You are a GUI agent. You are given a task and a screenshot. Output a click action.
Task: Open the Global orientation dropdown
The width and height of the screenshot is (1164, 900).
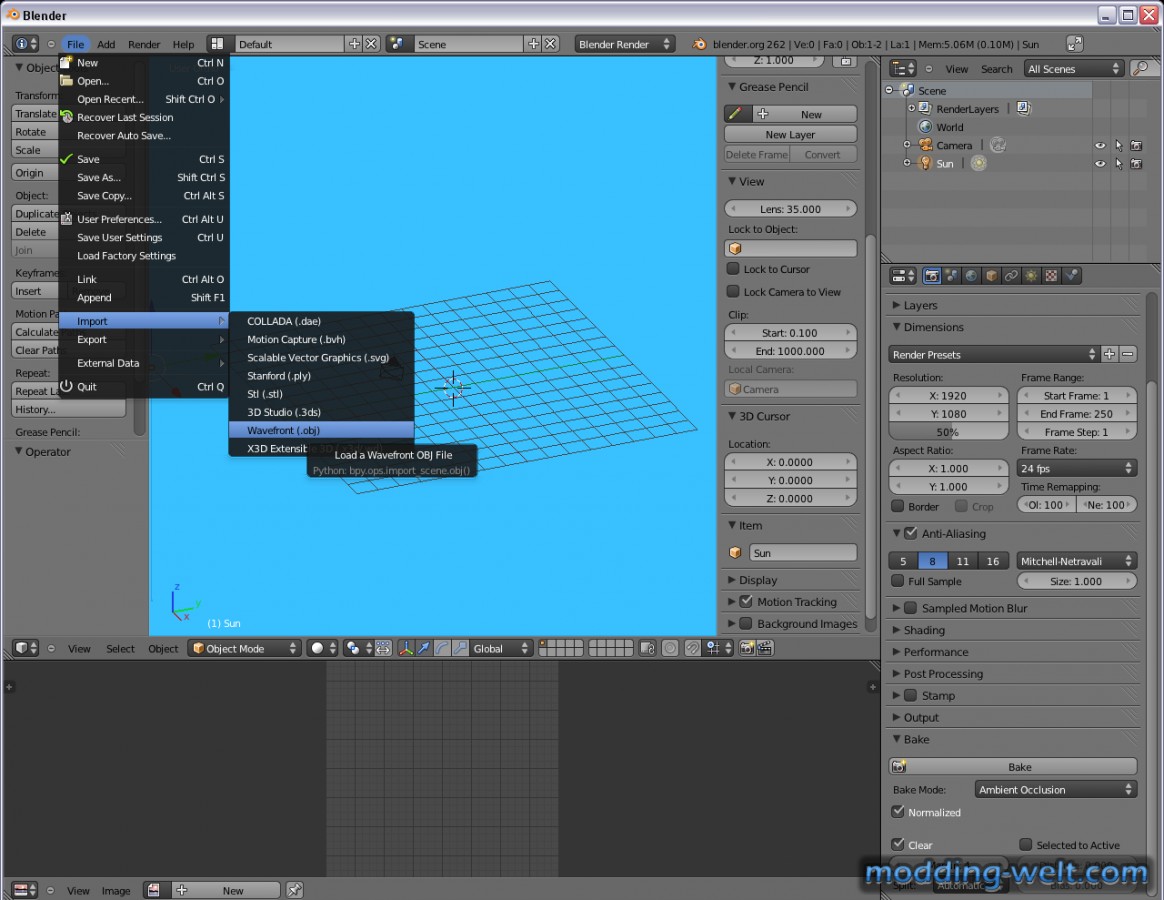pyautogui.click(x=501, y=648)
